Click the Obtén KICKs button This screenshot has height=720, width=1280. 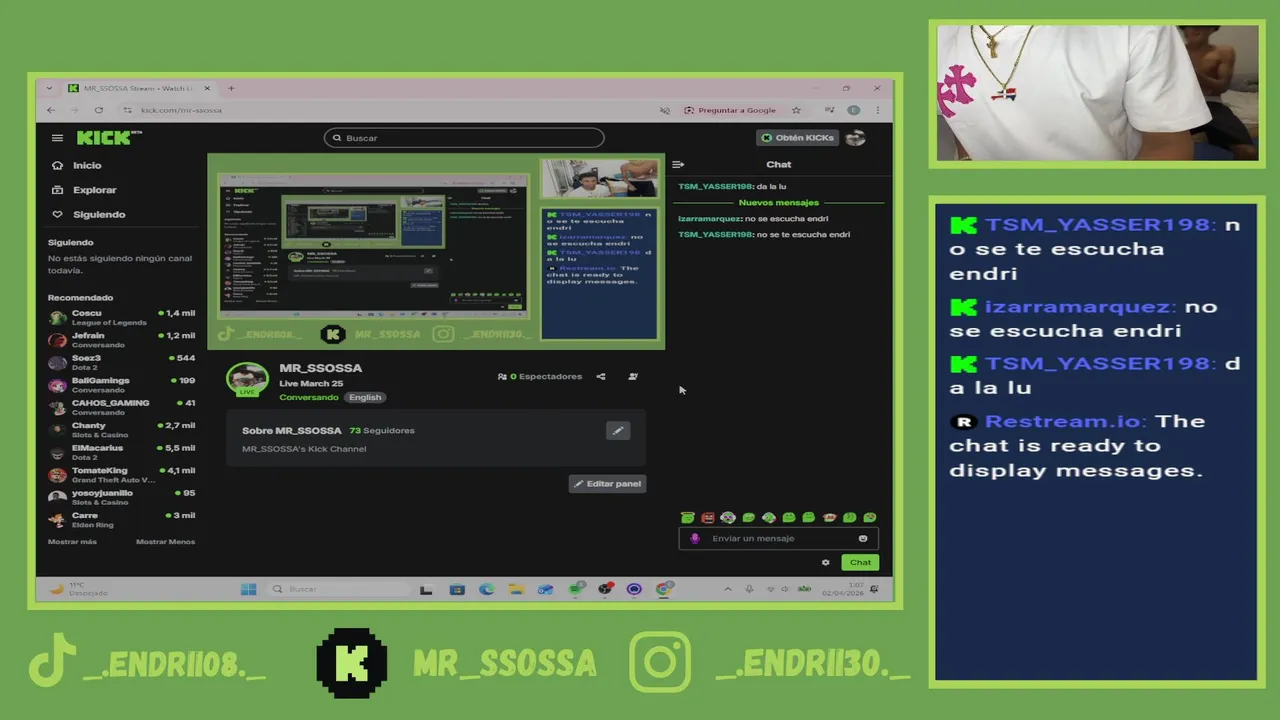pyautogui.click(x=797, y=138)
